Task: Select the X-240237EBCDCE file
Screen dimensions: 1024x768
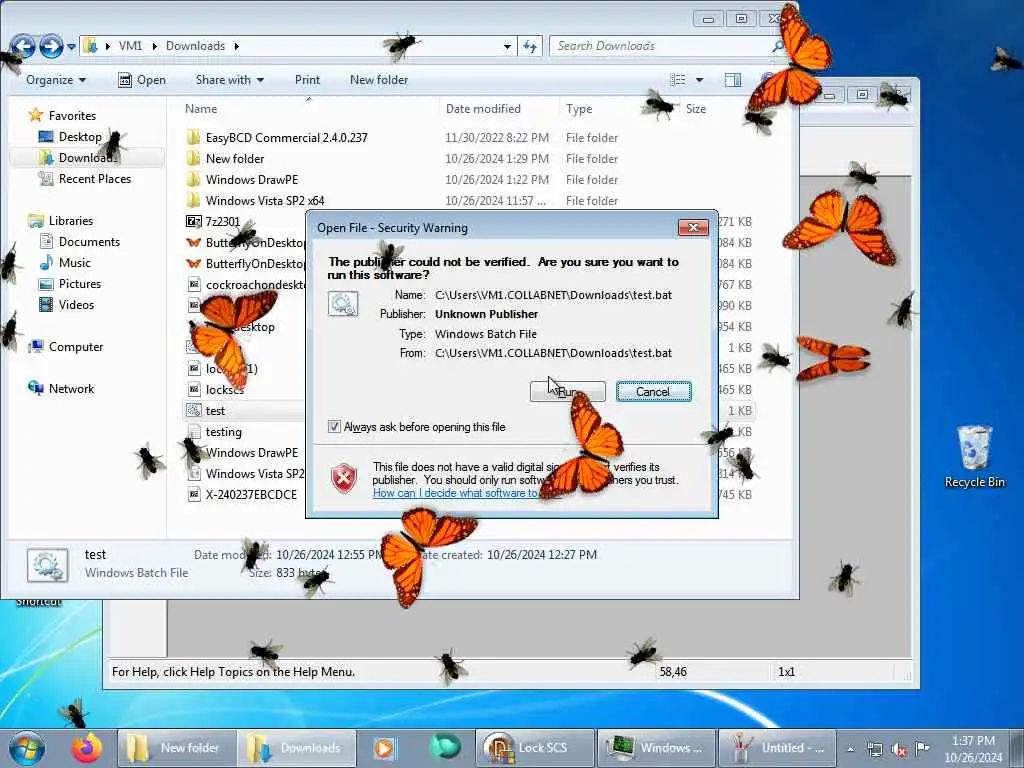Action: click(x=251, y=494)
